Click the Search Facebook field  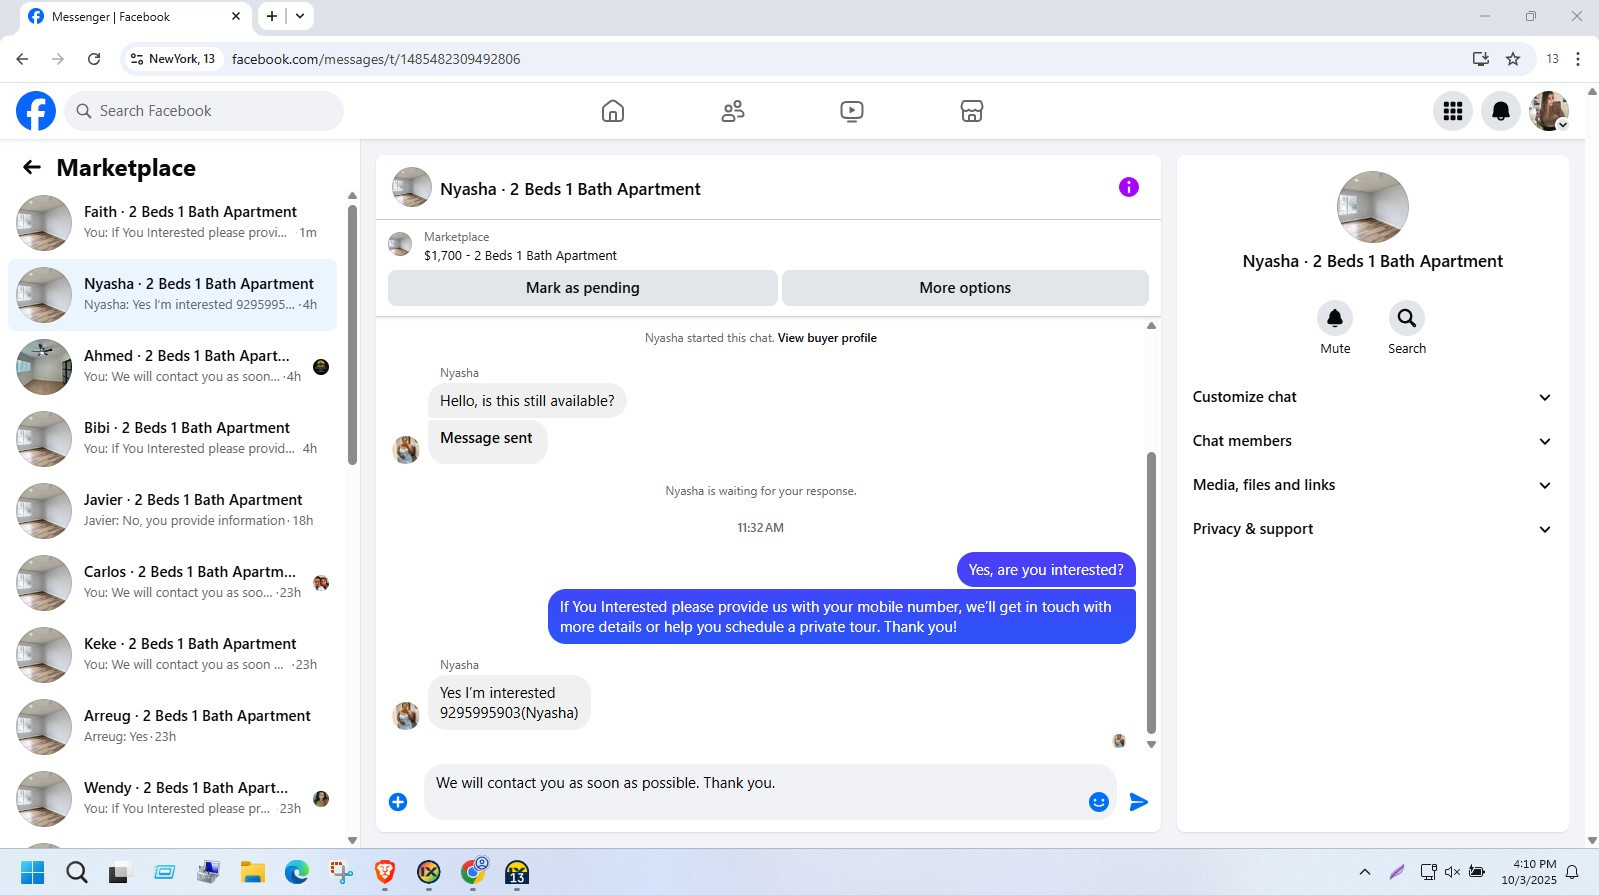click(205, 111)
